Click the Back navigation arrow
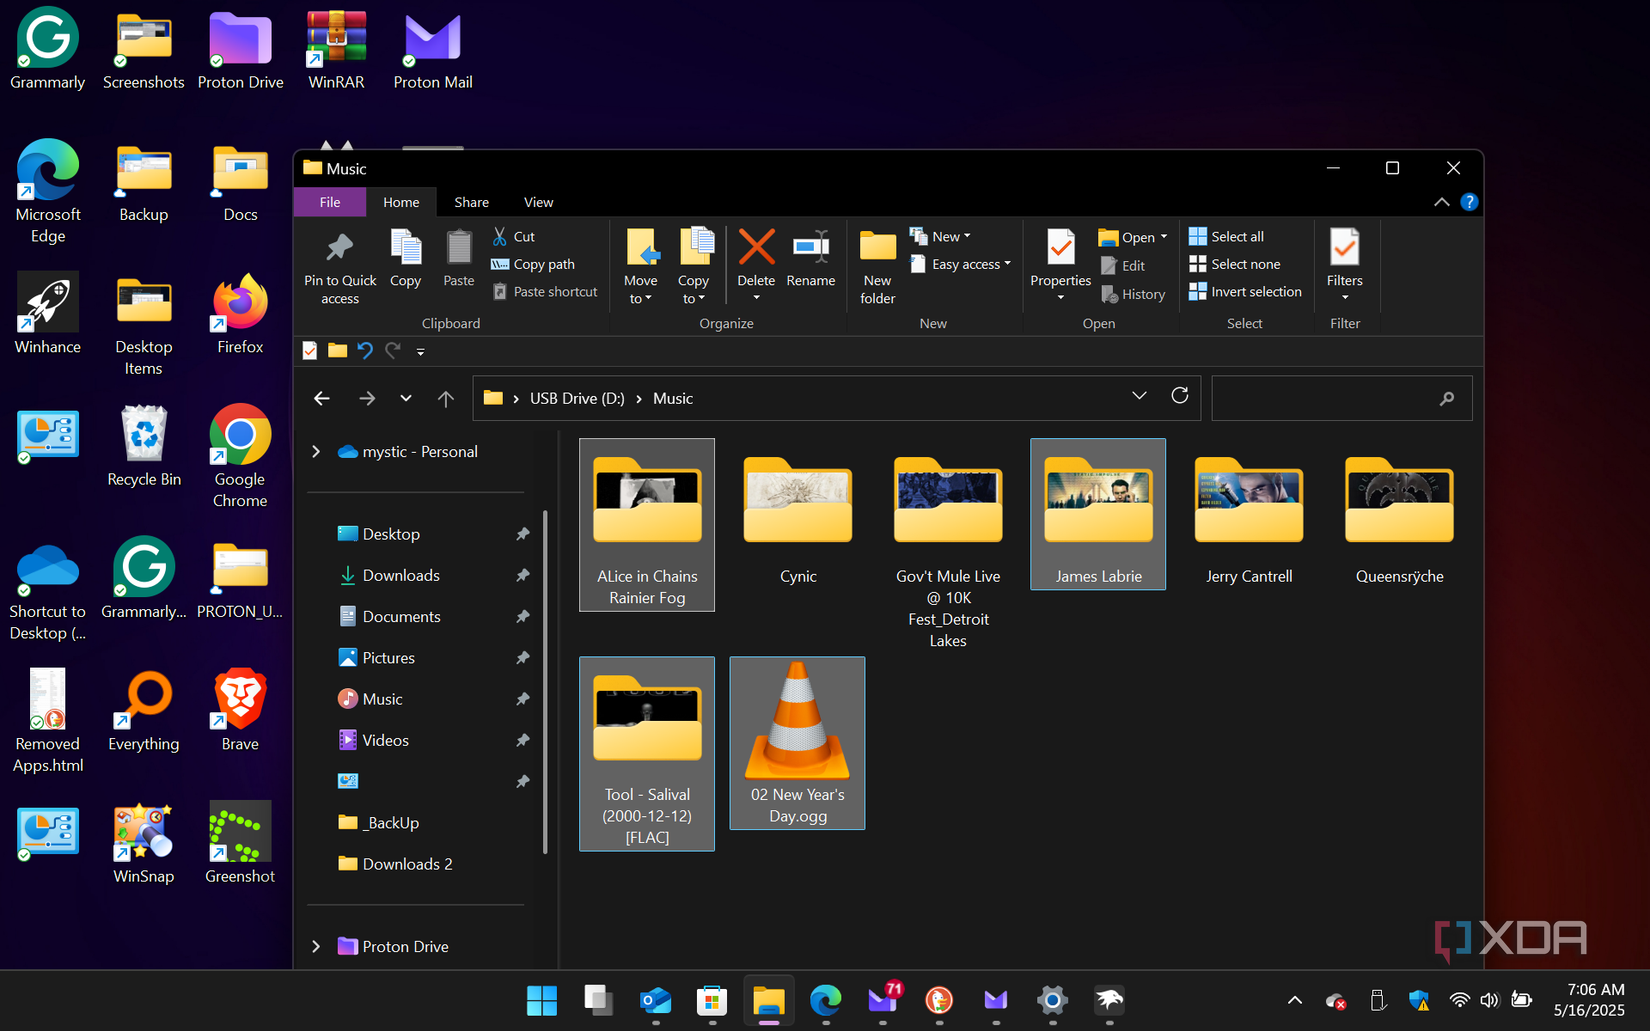The height and width of the screenshot is (1031, 1650). click(x=322, y=398)
